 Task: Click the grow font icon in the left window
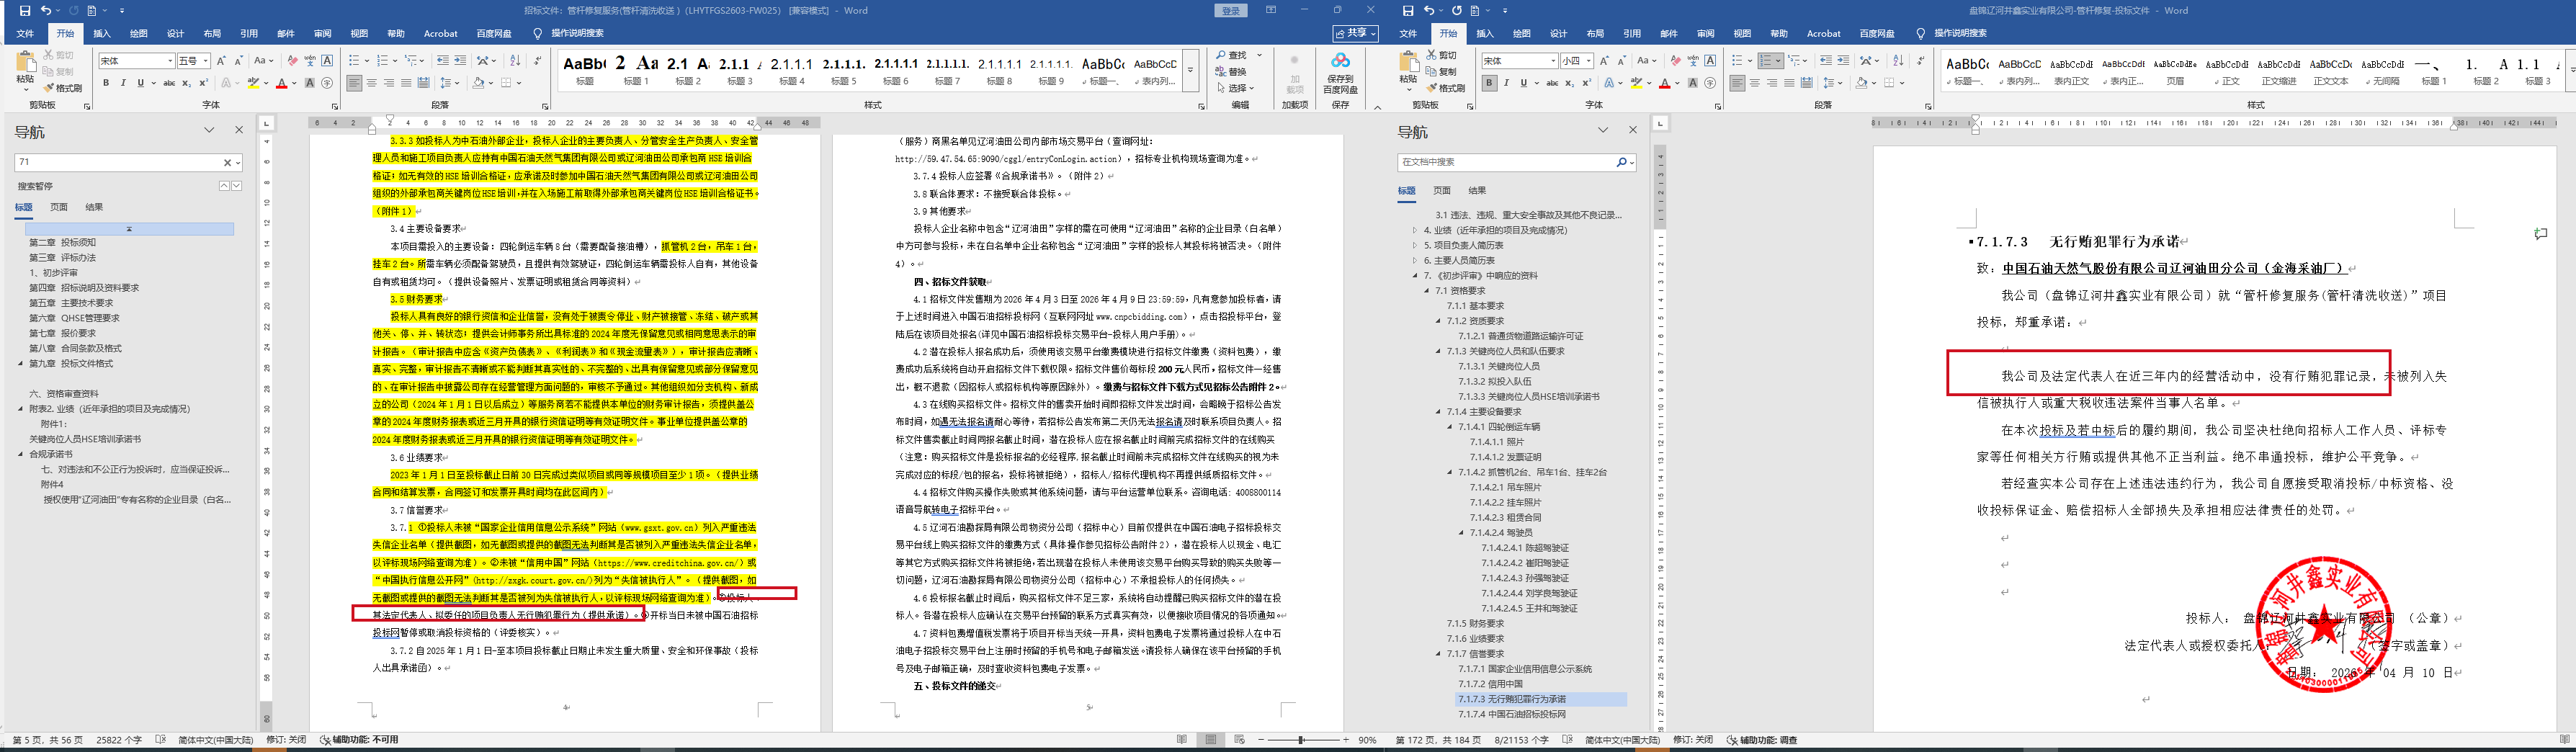click(x=221, y=61)
